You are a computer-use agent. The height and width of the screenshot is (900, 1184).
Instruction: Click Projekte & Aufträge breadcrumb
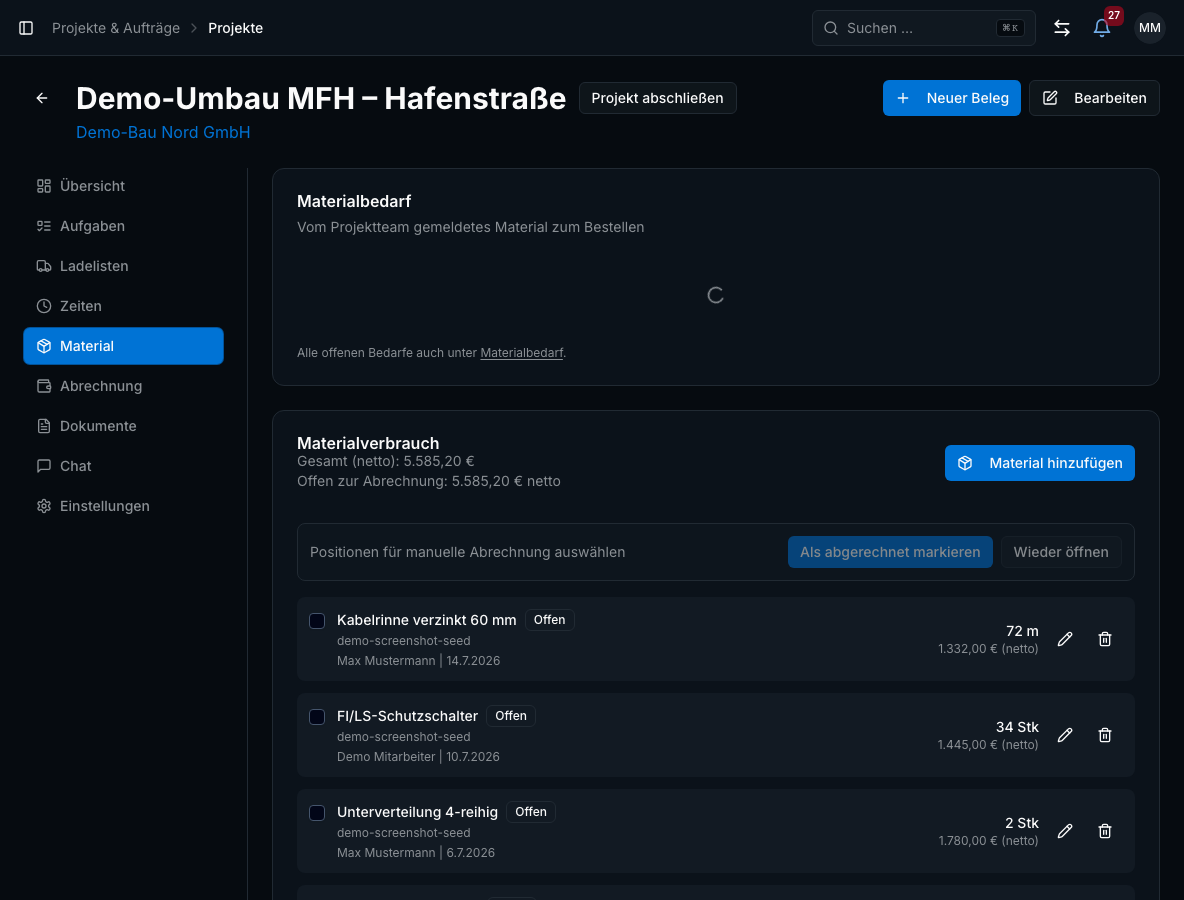click(116, 28)
